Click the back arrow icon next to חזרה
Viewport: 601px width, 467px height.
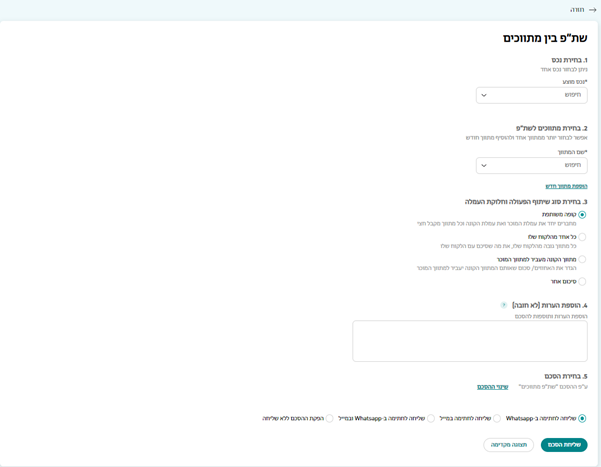(x=592, y=10)
